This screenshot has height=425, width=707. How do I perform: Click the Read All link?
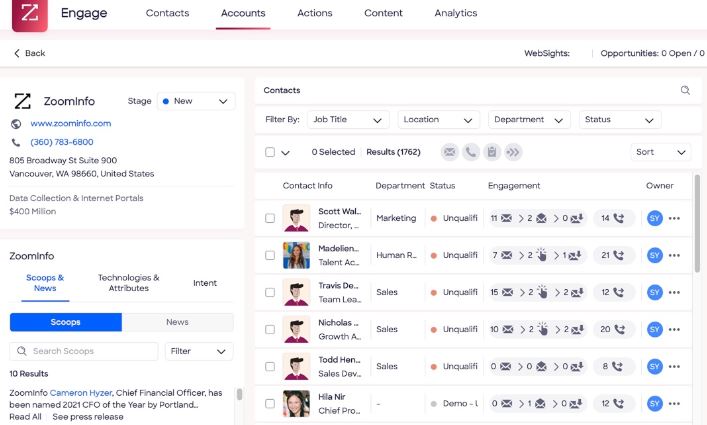[x=25, y=417]
